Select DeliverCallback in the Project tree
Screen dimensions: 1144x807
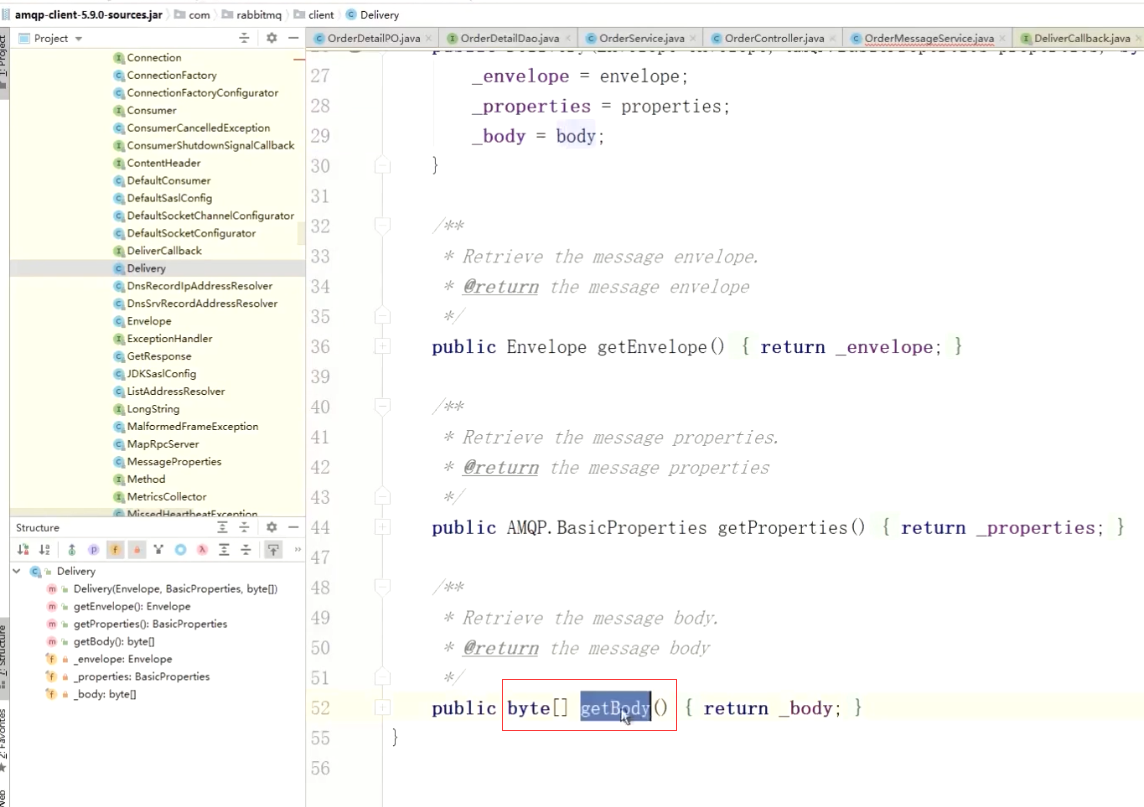click(164, 250)
